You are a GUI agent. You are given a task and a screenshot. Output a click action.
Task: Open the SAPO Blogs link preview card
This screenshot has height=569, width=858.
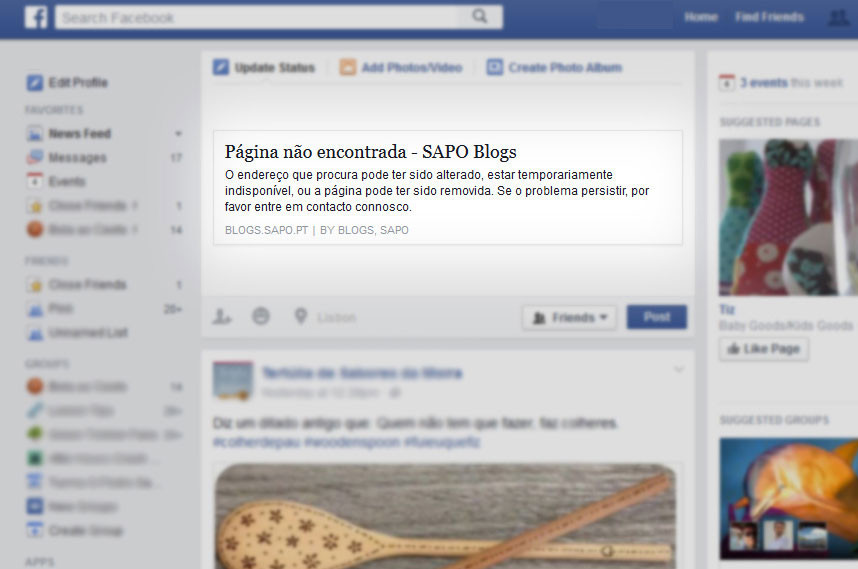pyautogui.click(x=448, y=188)
